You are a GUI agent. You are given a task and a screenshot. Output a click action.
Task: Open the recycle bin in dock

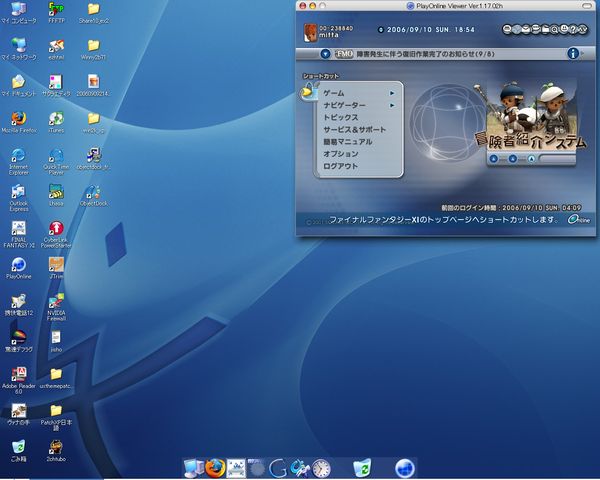[x=362, y=468]
